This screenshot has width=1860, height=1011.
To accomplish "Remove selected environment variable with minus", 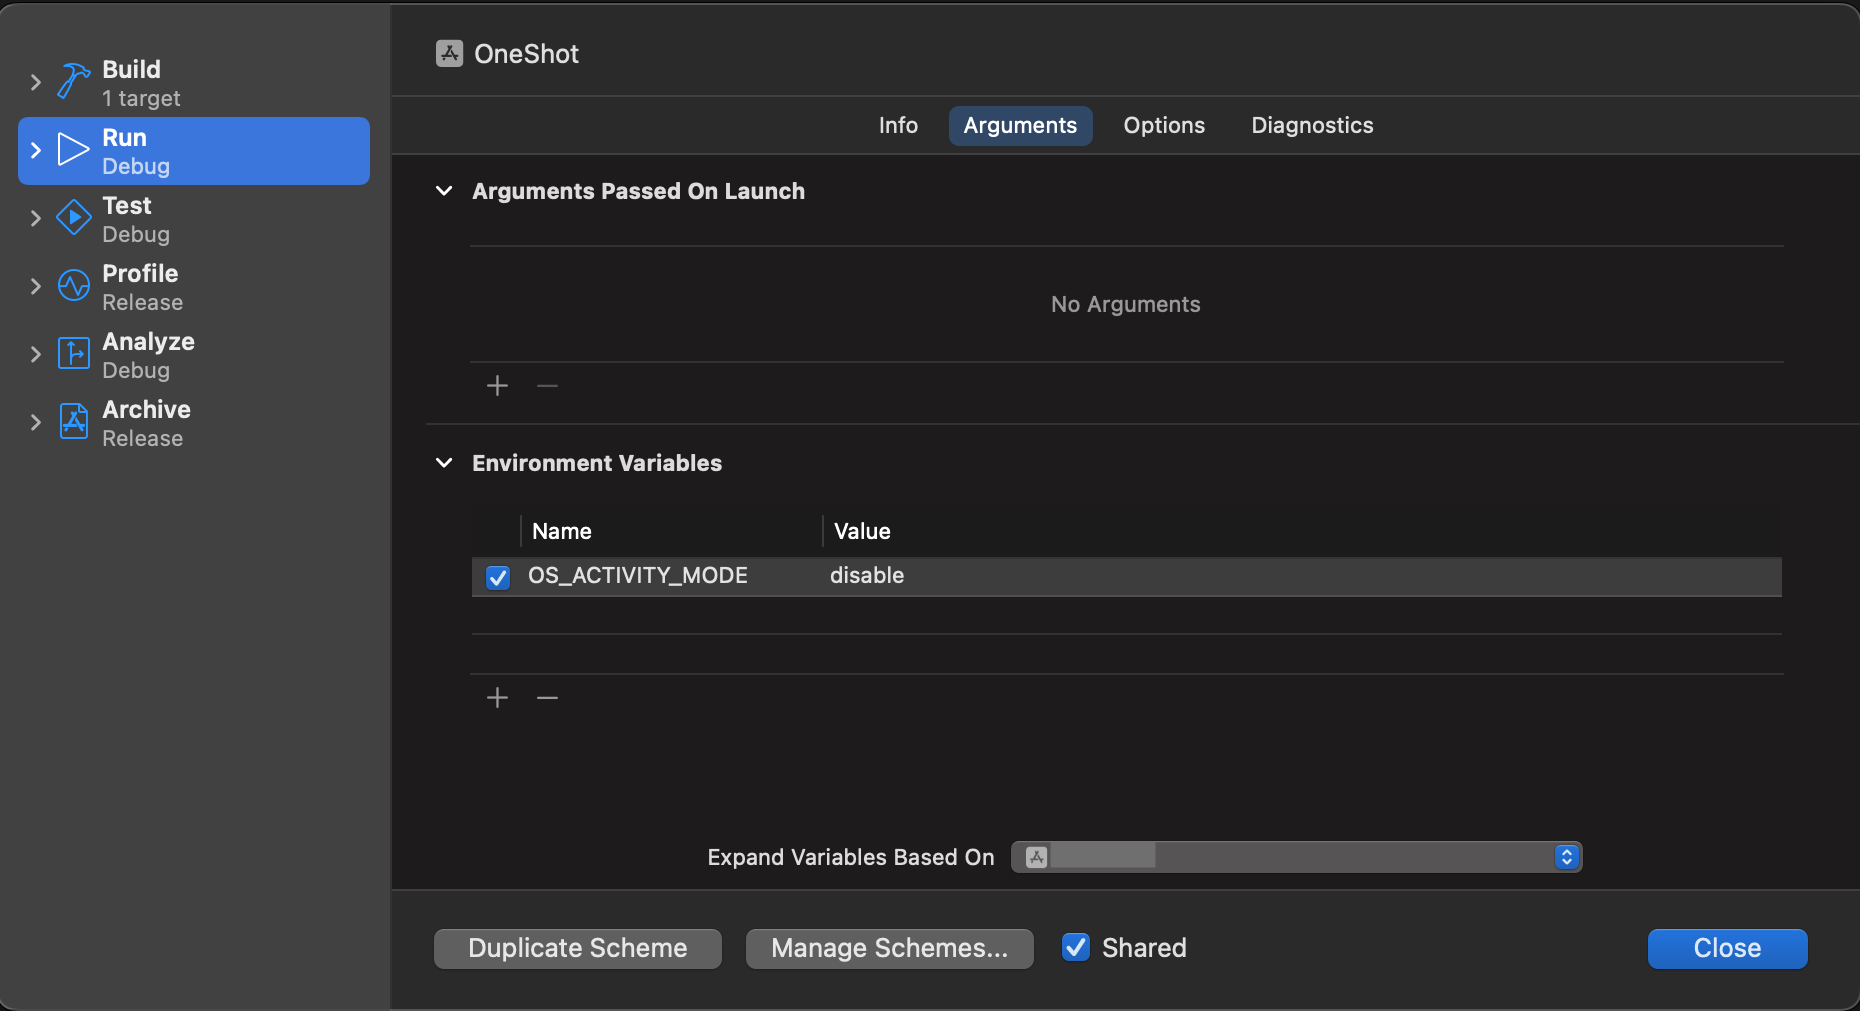I will tap(547, 698).
